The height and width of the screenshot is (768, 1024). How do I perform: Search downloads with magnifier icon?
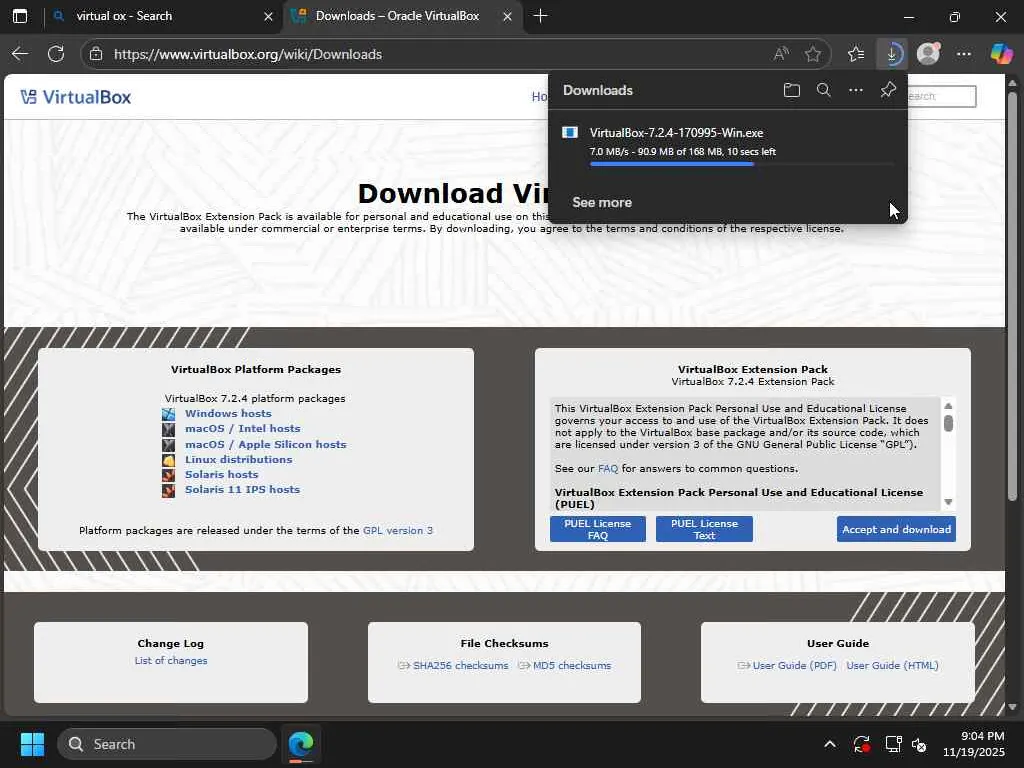(x=824, y=90)
